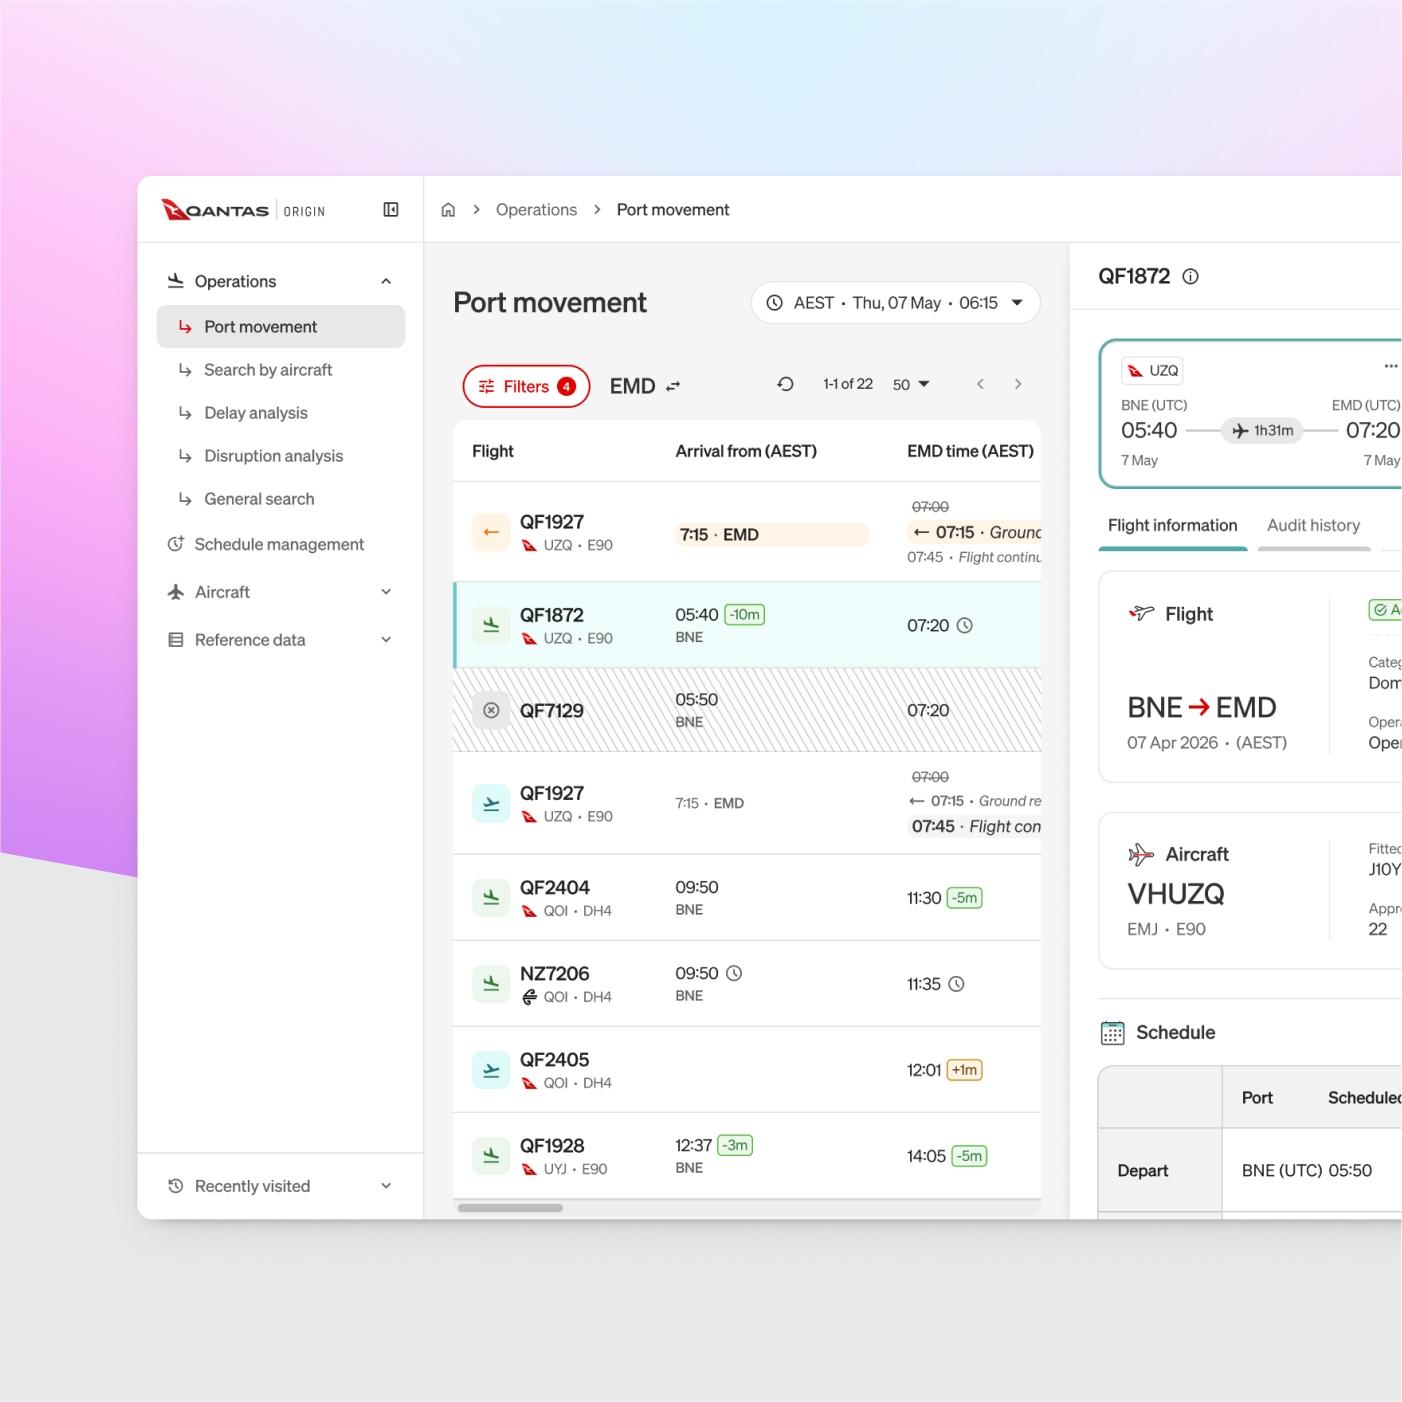Select flight QF2405
Viewport: 1402px width, 1402px height.
(747, 1070)
